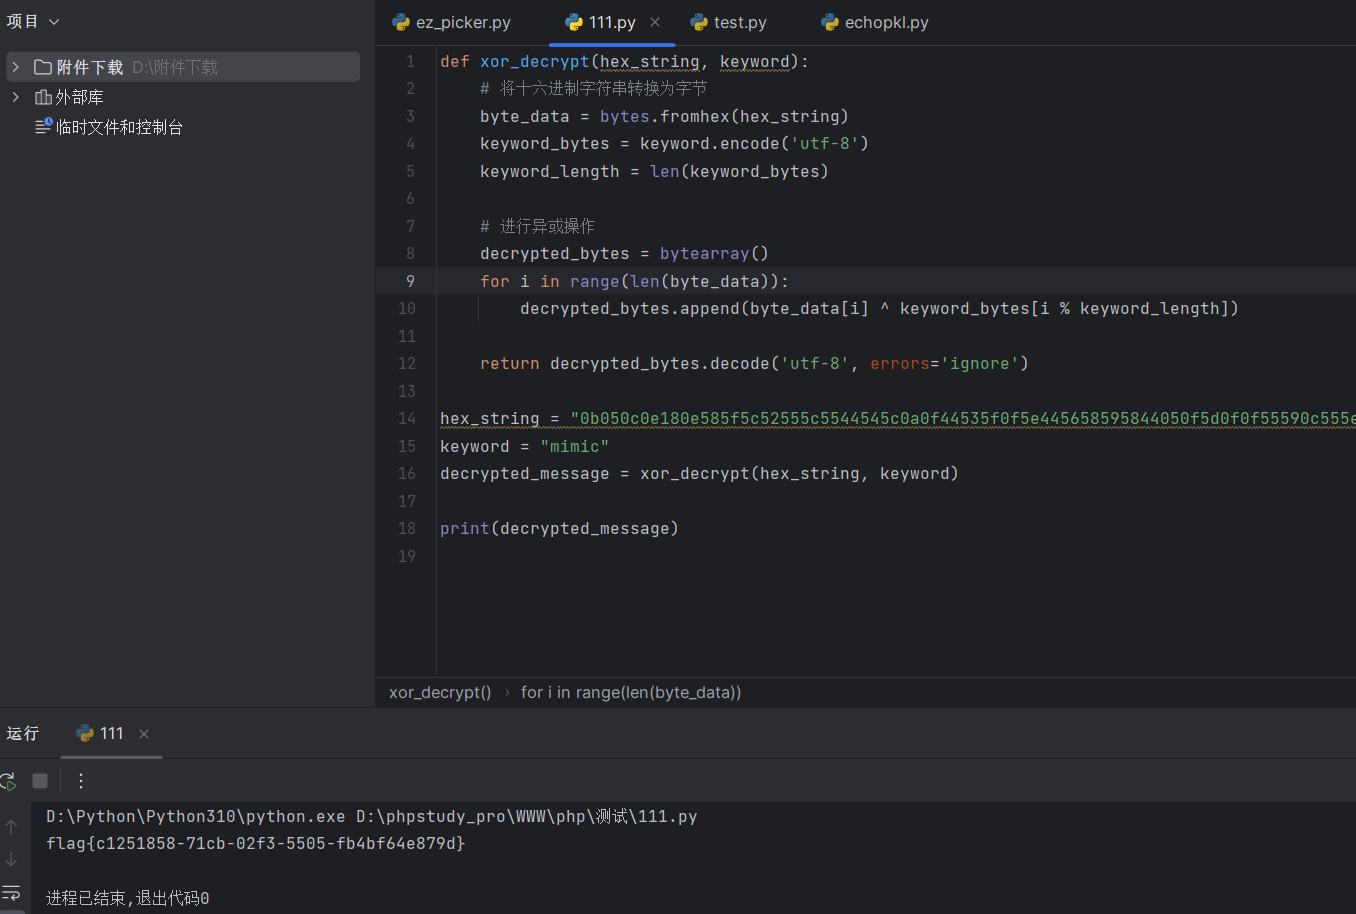Click the up arrow in the run console
The height and width of the screenshot is (914, 1356).
pos(11,827)
